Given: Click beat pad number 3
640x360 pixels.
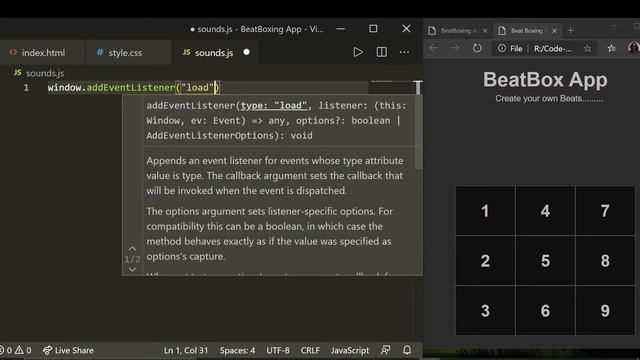Looking at the screenshot, I should click(x=485, y=311).
